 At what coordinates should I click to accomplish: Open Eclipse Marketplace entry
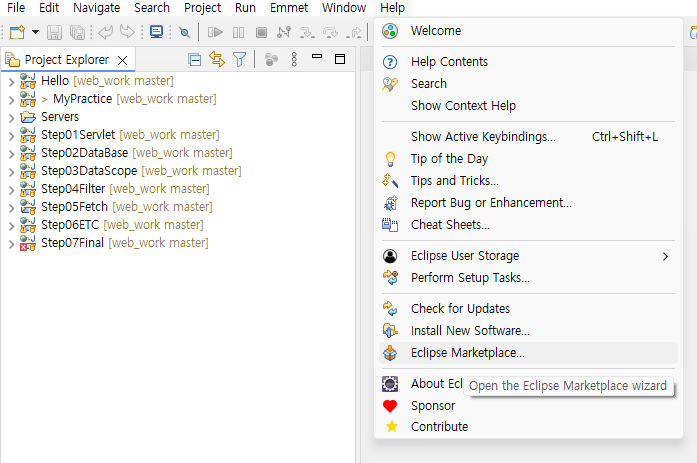(x=528, y=353)
